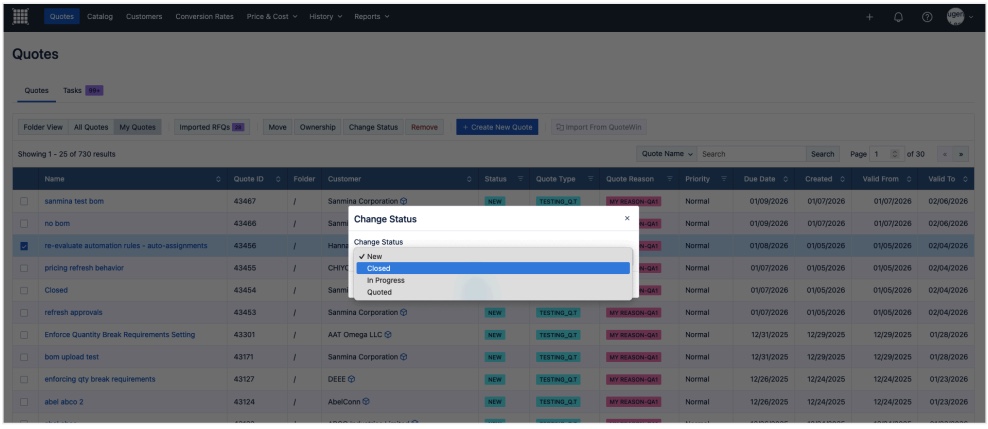The width and height of the screenshot is (988, 429).
Task: Pick the 'Quoted' status option
Action: 380,292
